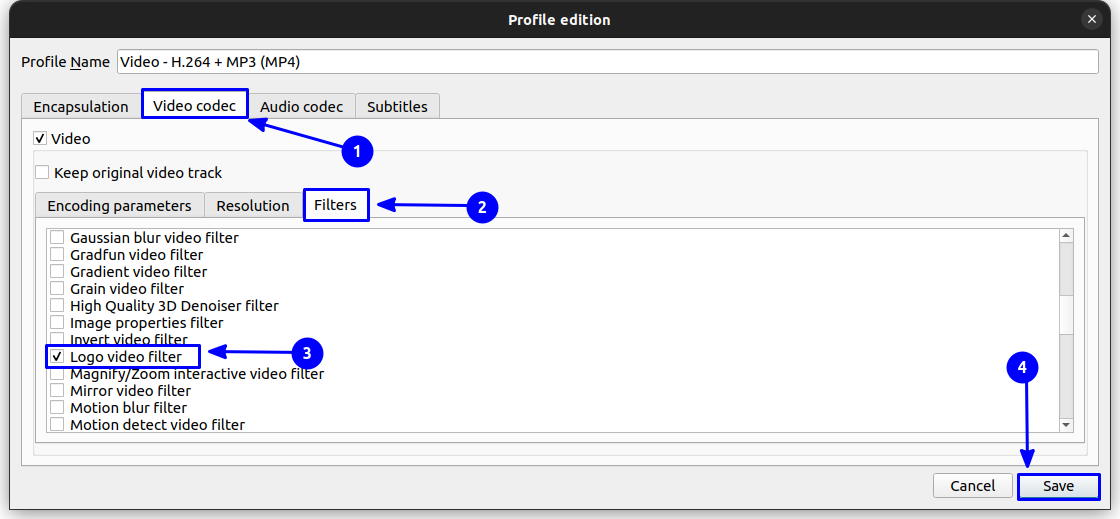Open the Subtitles tab
1120x519 pixels.
coord(397,107)
